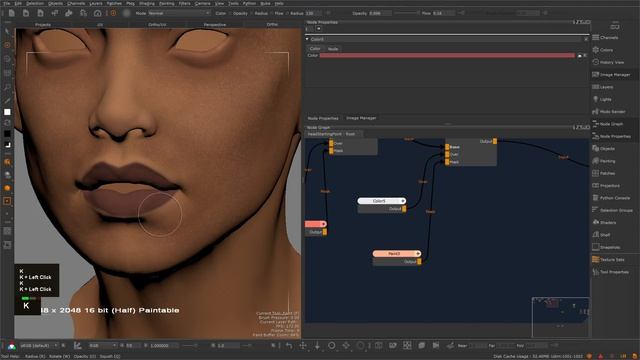Open the Image Manager palette in the sidebar
640x360 pixels.
point(611,75)
